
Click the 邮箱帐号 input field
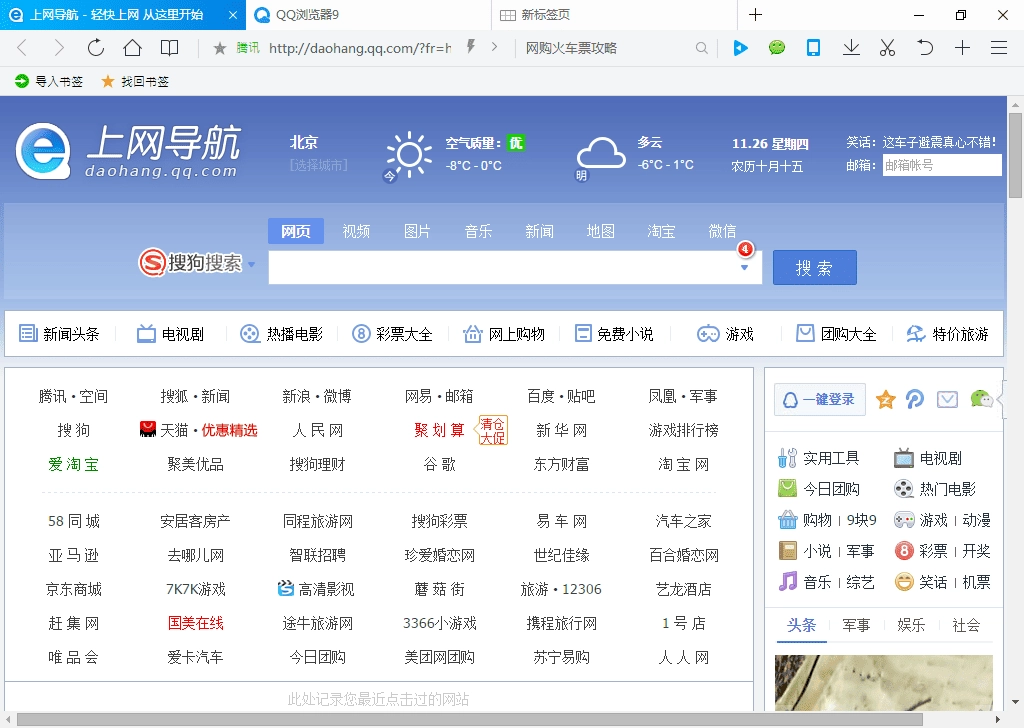(942, 165)
